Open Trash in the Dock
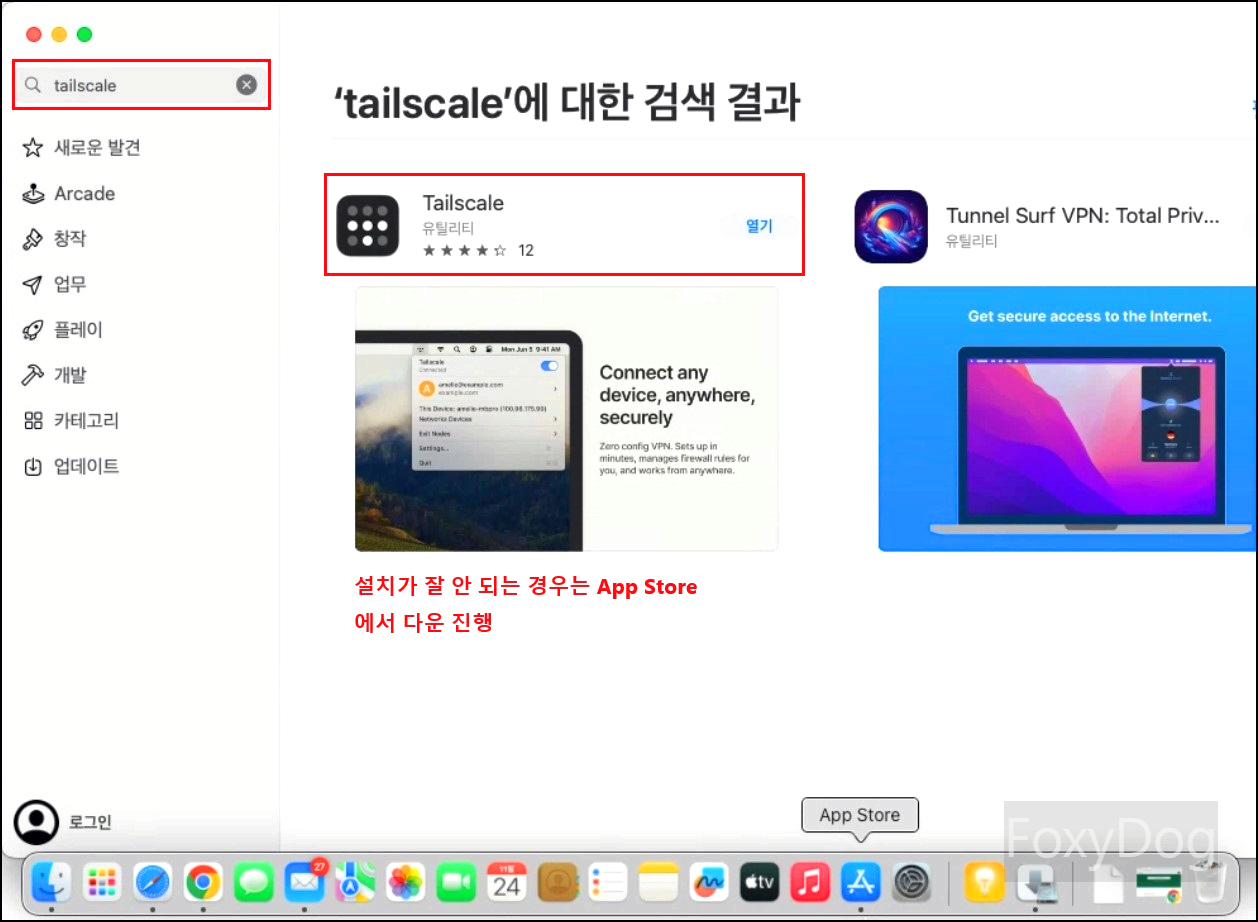 1210,882
